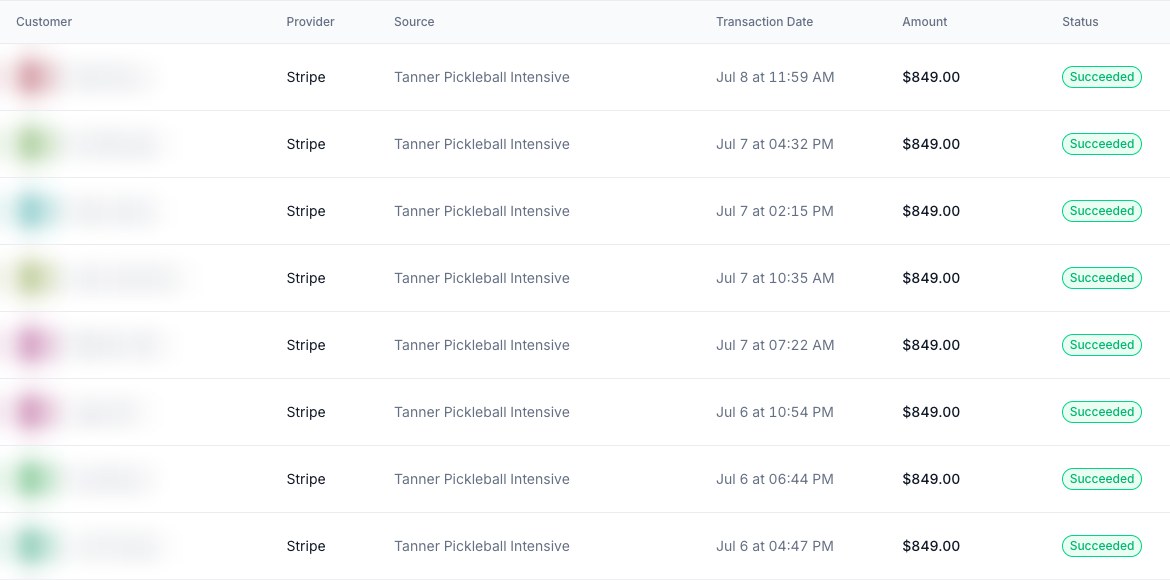Screen dimensions: 1170x580
Task: Click Stripe provider in Jul 7 02:15 PM row
Action: coord(306,211)
